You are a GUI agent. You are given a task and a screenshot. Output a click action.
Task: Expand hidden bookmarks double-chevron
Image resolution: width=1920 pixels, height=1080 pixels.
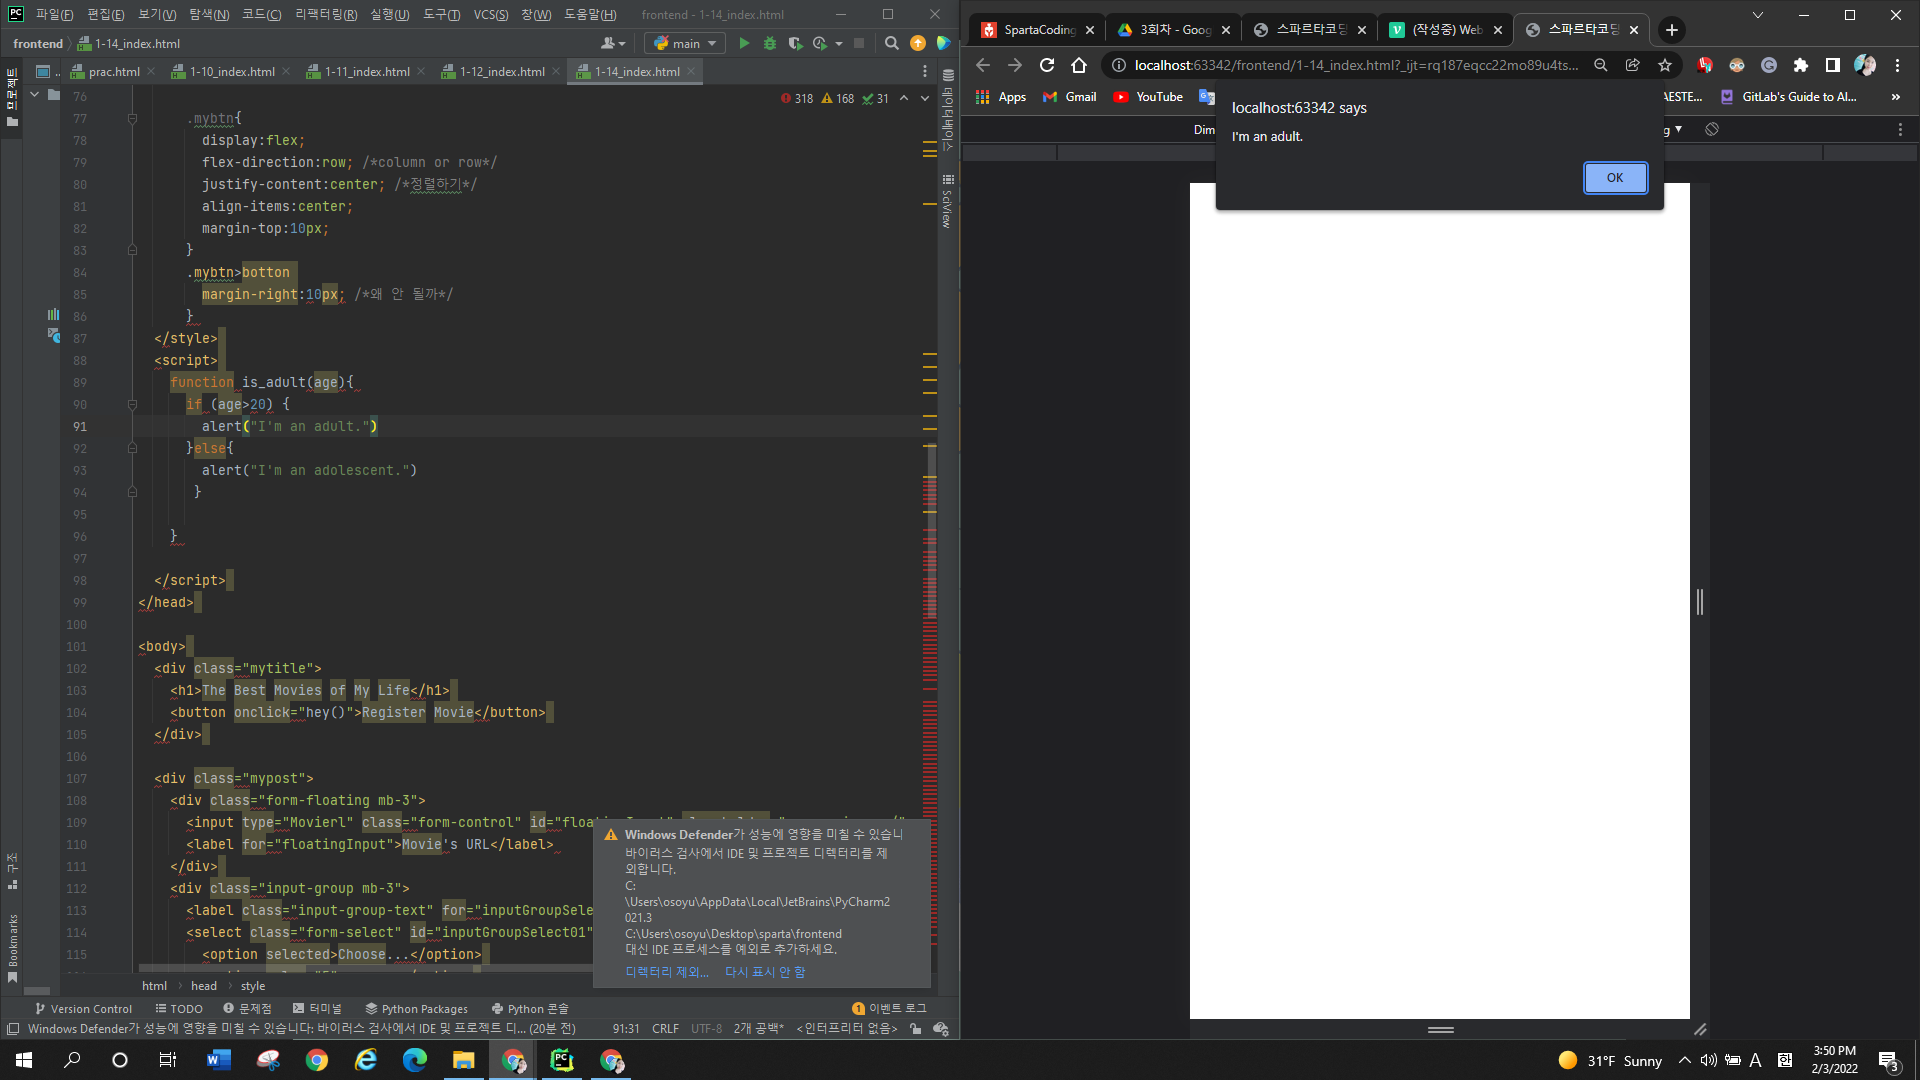(x=1895, y=97)
